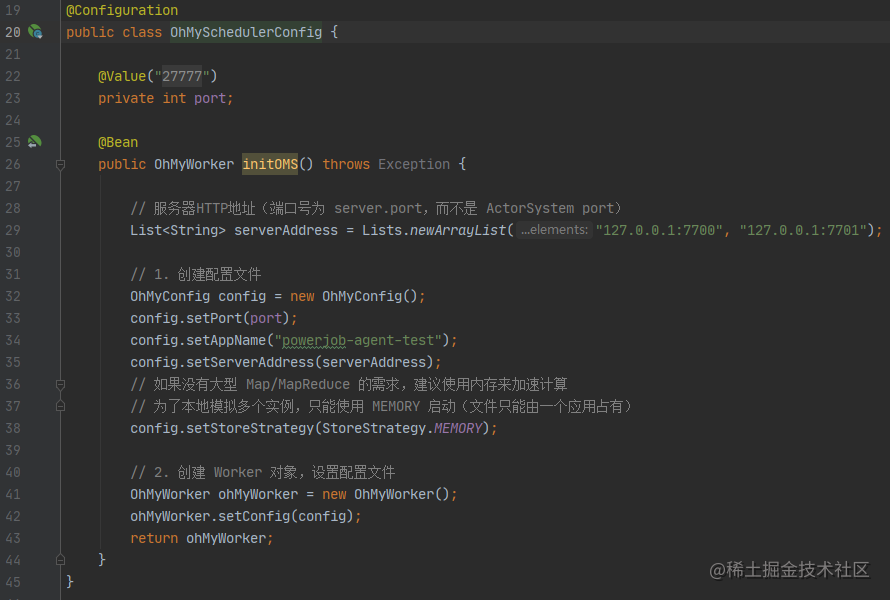Screen dimensions: 890x600
Task: Toggle the comment fold end marker on line 37
Action: (60, 406)
